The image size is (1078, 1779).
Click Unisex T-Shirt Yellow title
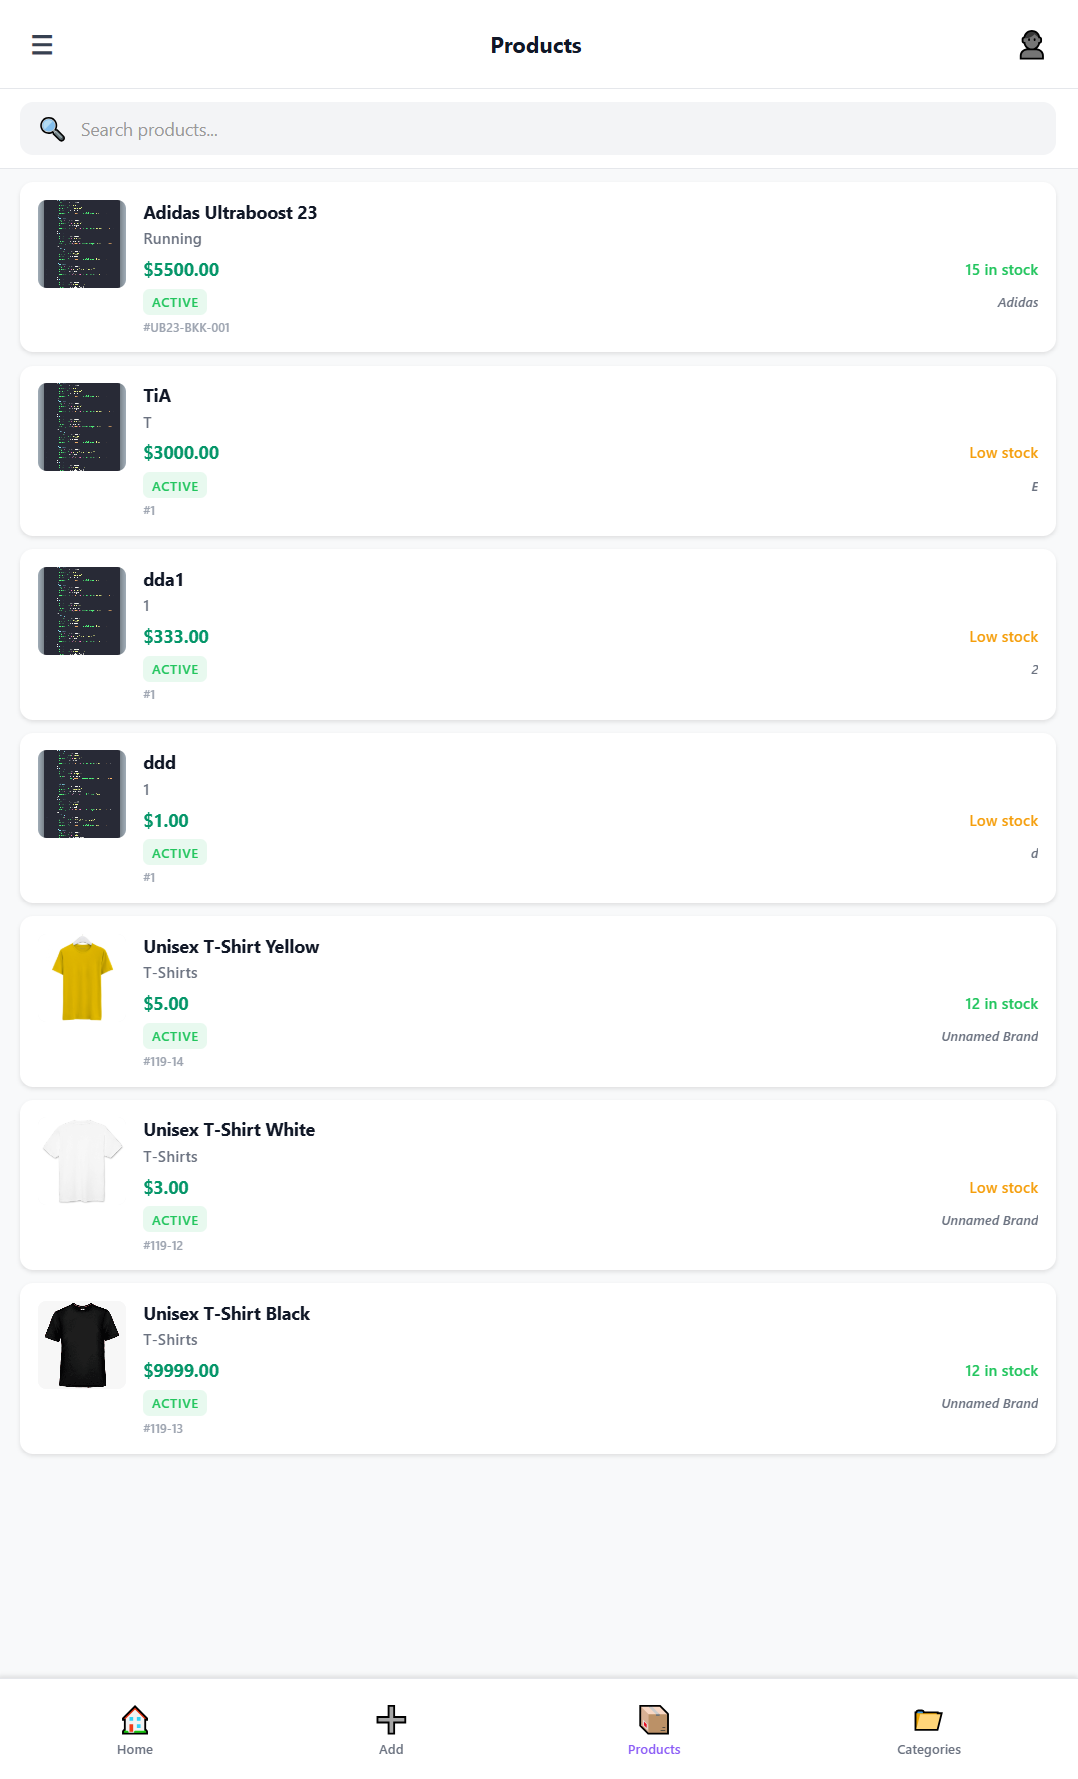point(231,947)
